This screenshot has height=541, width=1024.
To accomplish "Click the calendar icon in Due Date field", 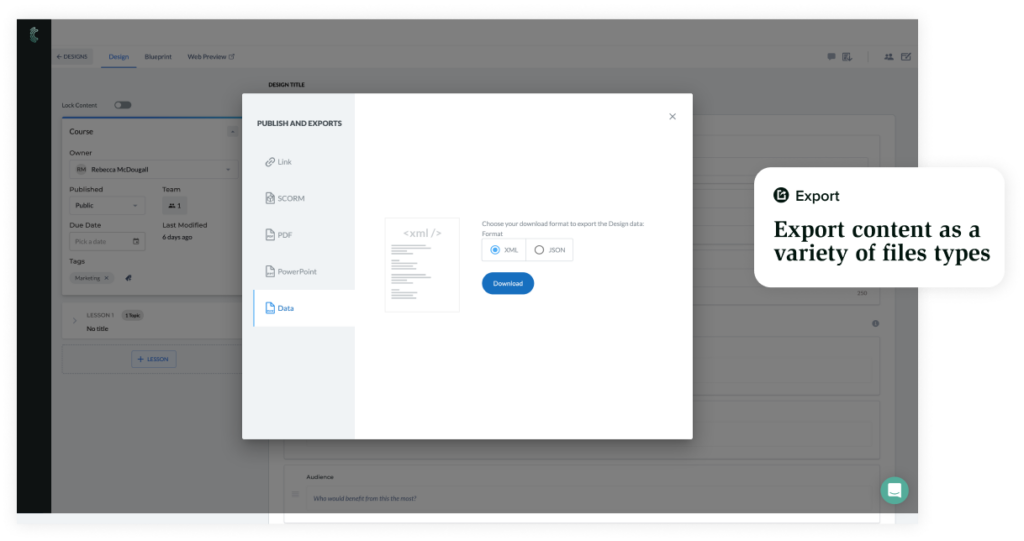I will tap(136, 242).
